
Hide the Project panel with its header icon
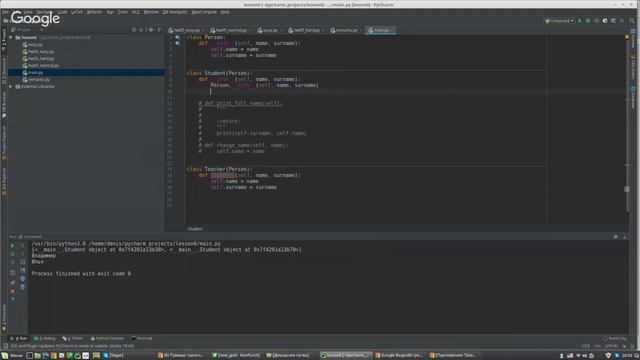(160, 30)
